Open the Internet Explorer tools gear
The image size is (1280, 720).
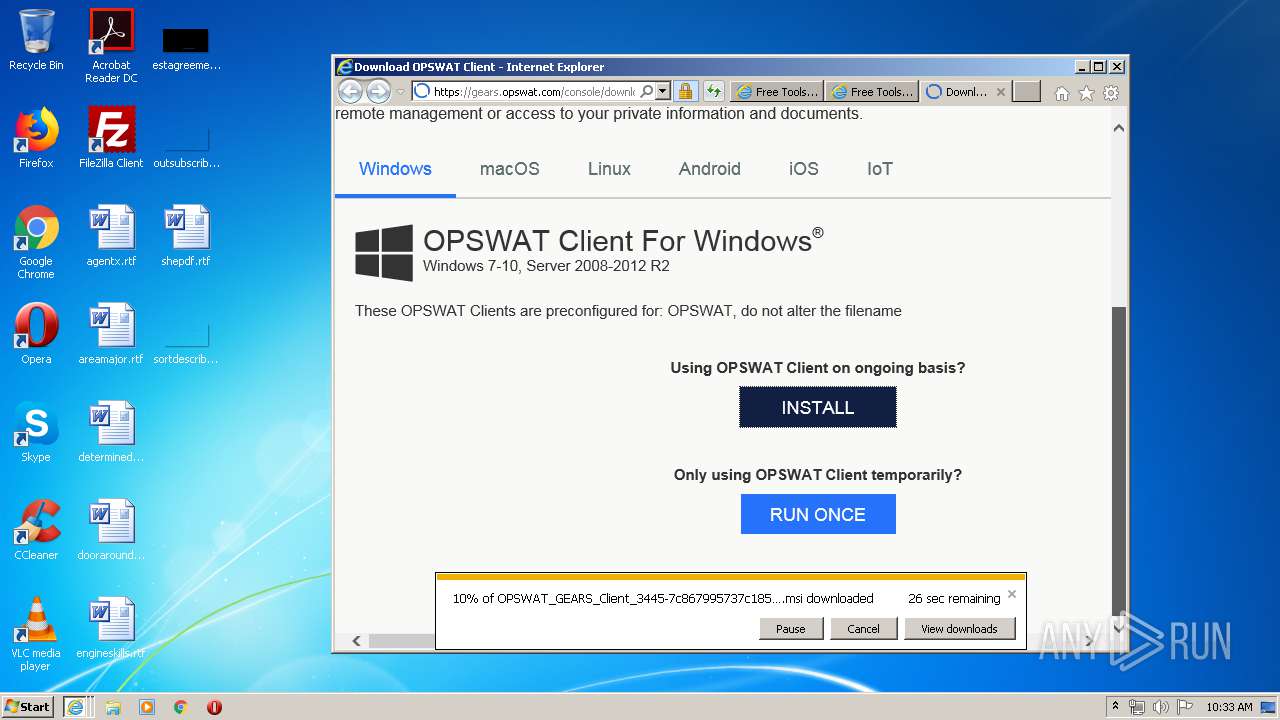(1110, 93)
